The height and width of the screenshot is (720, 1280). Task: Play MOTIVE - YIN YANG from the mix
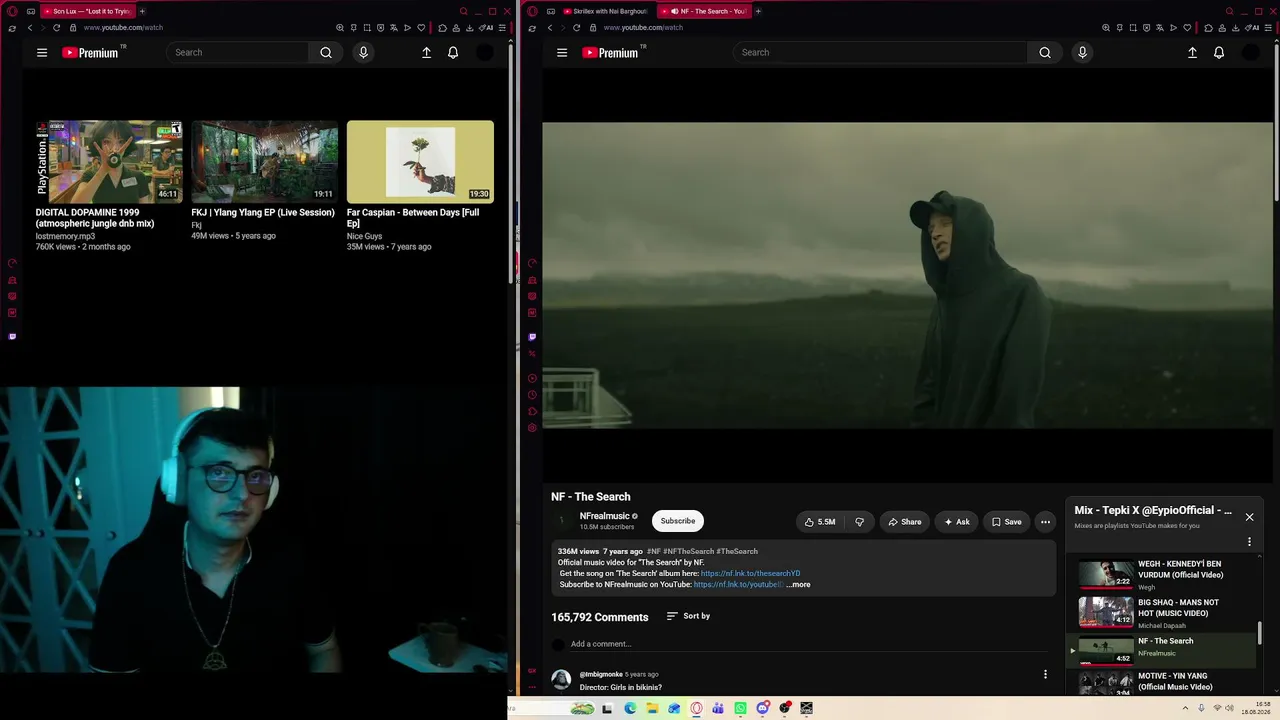click(1162, 684)
